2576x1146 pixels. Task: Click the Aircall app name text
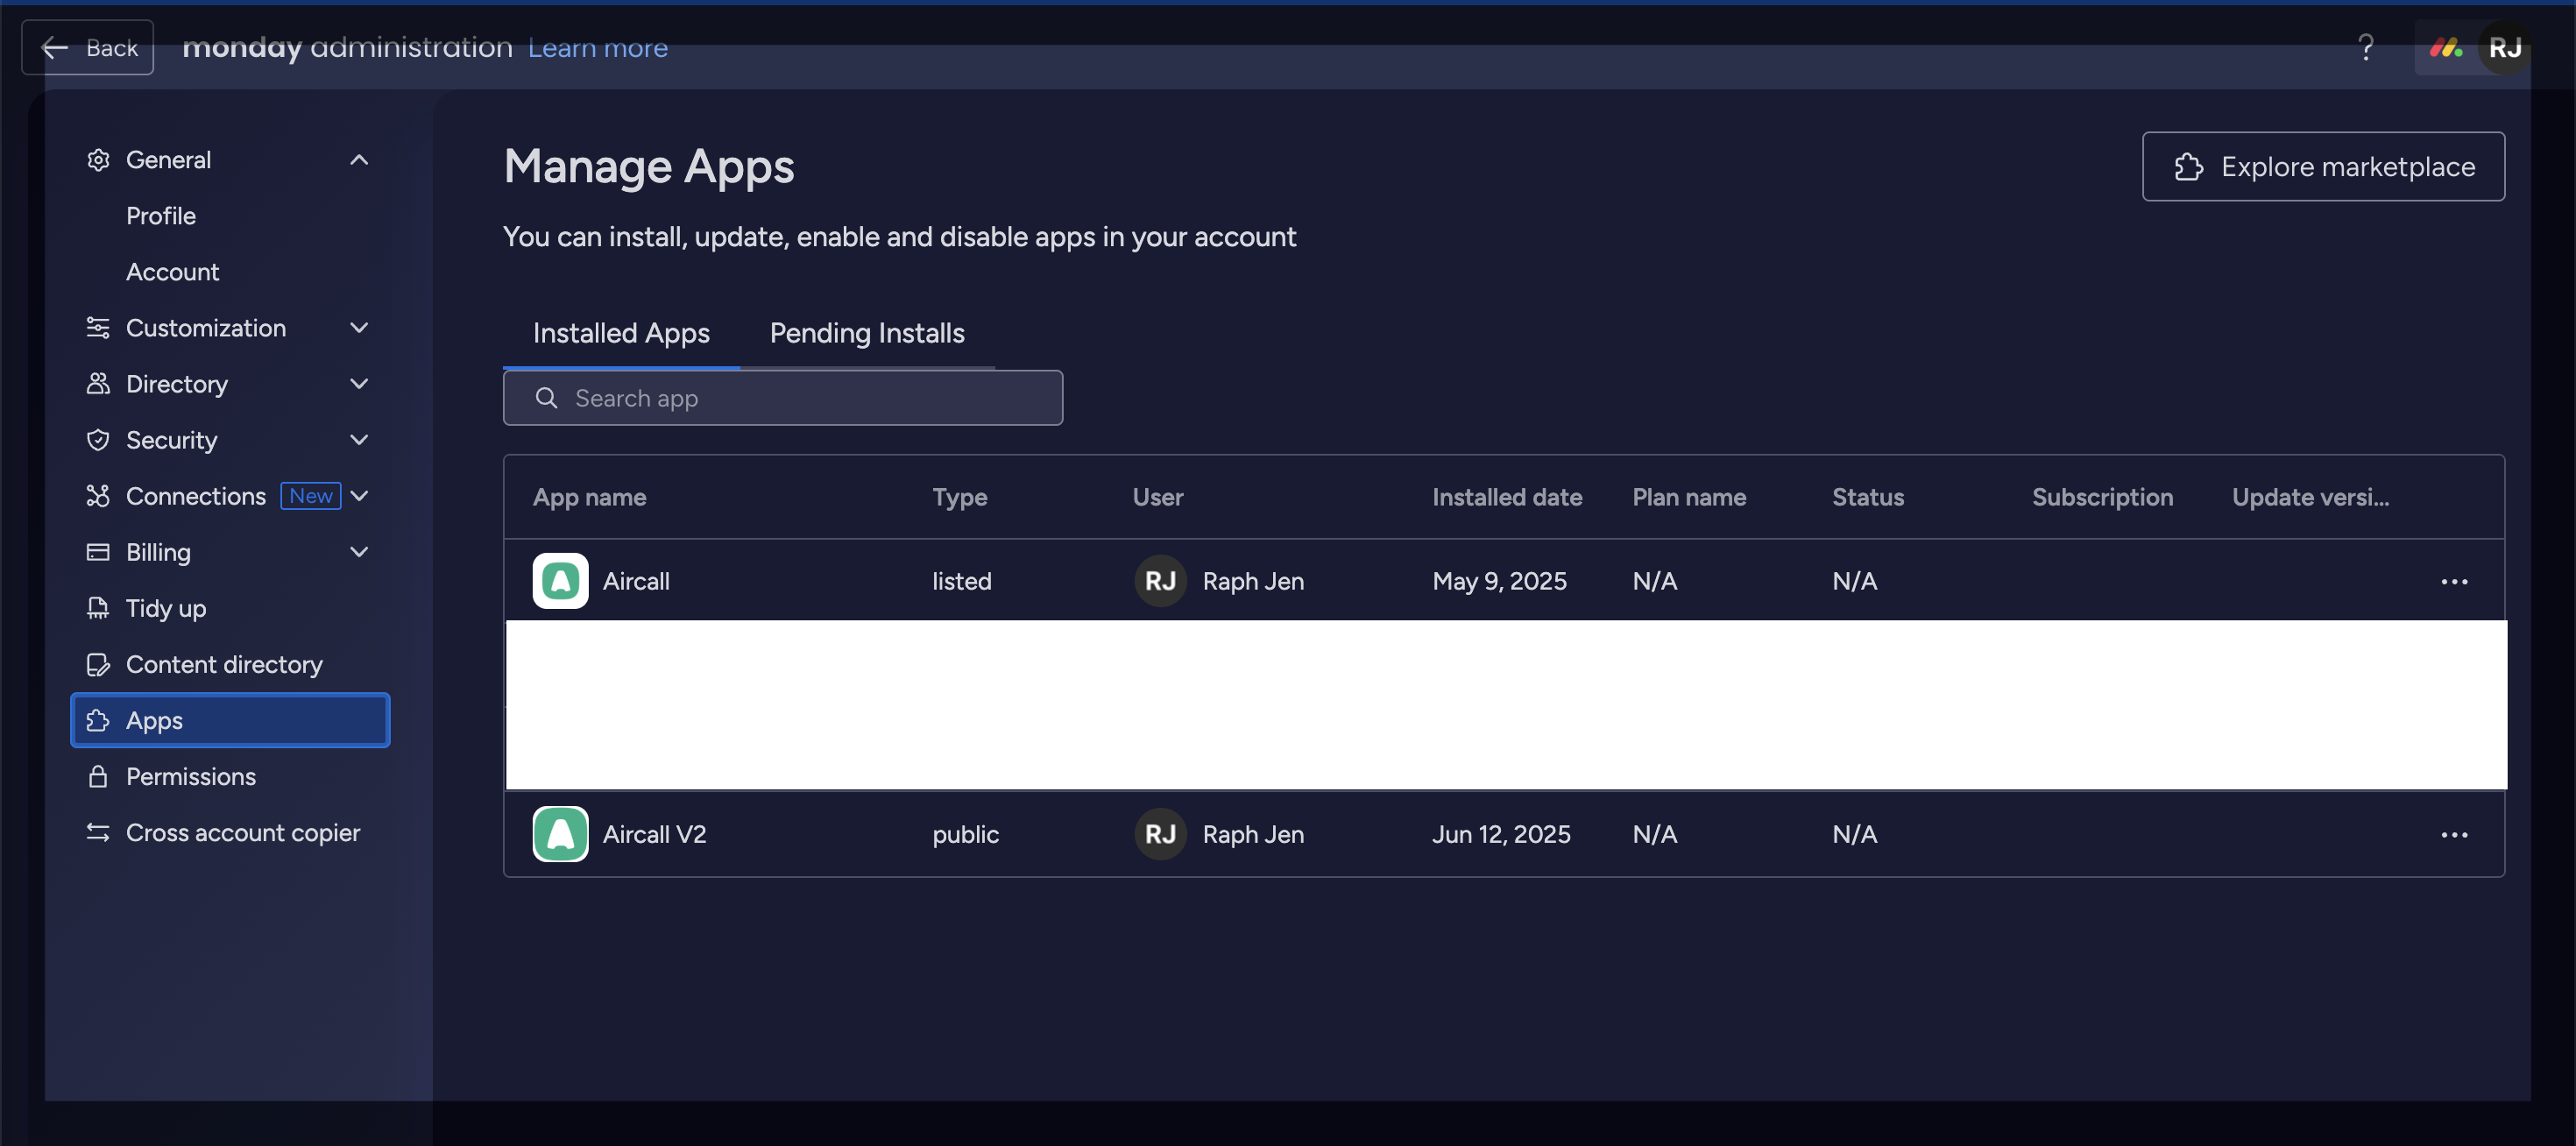[636, 581]
